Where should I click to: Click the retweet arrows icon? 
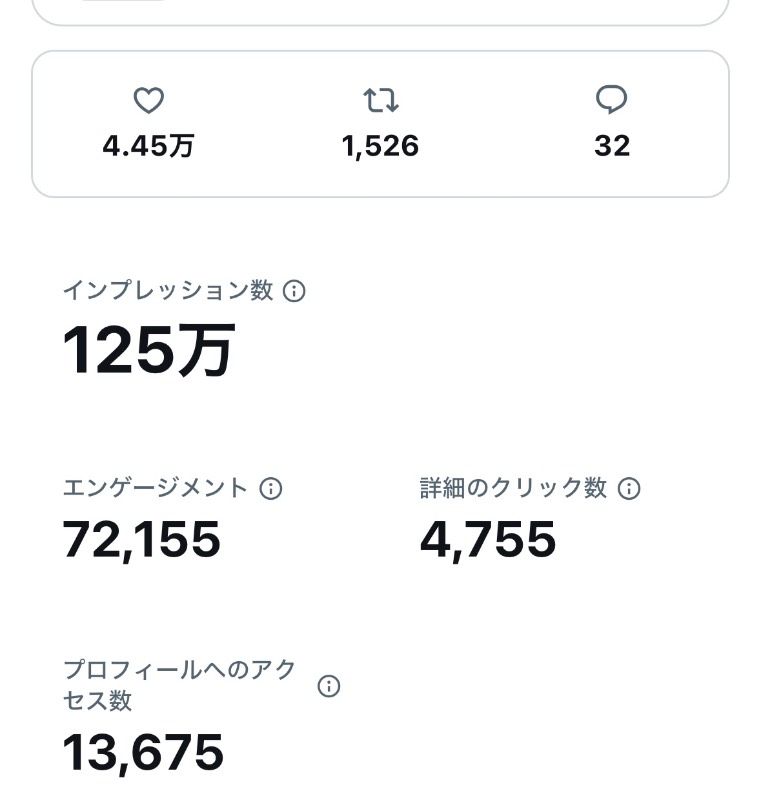(380, 100)
